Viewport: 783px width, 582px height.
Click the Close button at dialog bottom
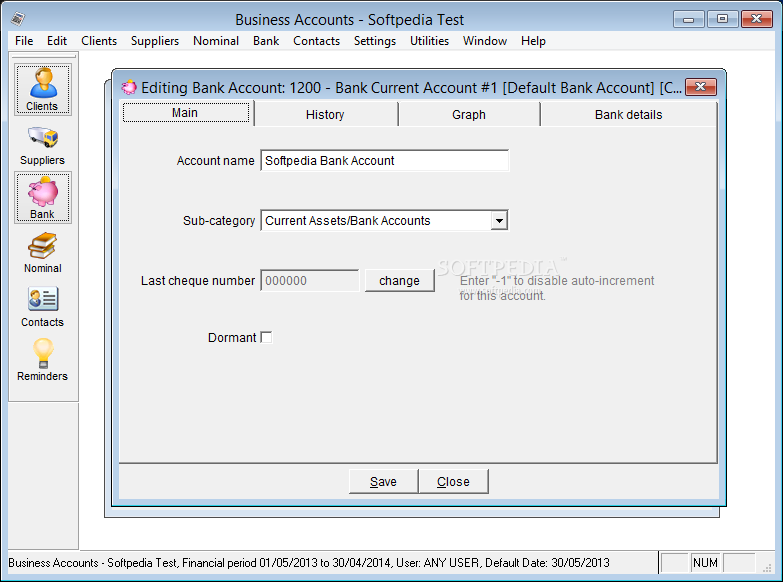tap(453, 482)
